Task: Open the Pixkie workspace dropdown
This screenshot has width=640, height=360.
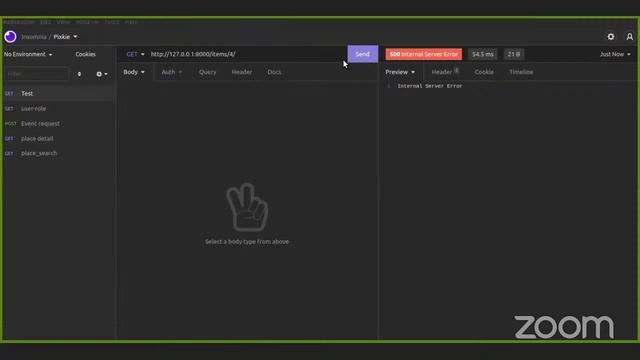Action: pyautogui.click(x=65, y=37)
